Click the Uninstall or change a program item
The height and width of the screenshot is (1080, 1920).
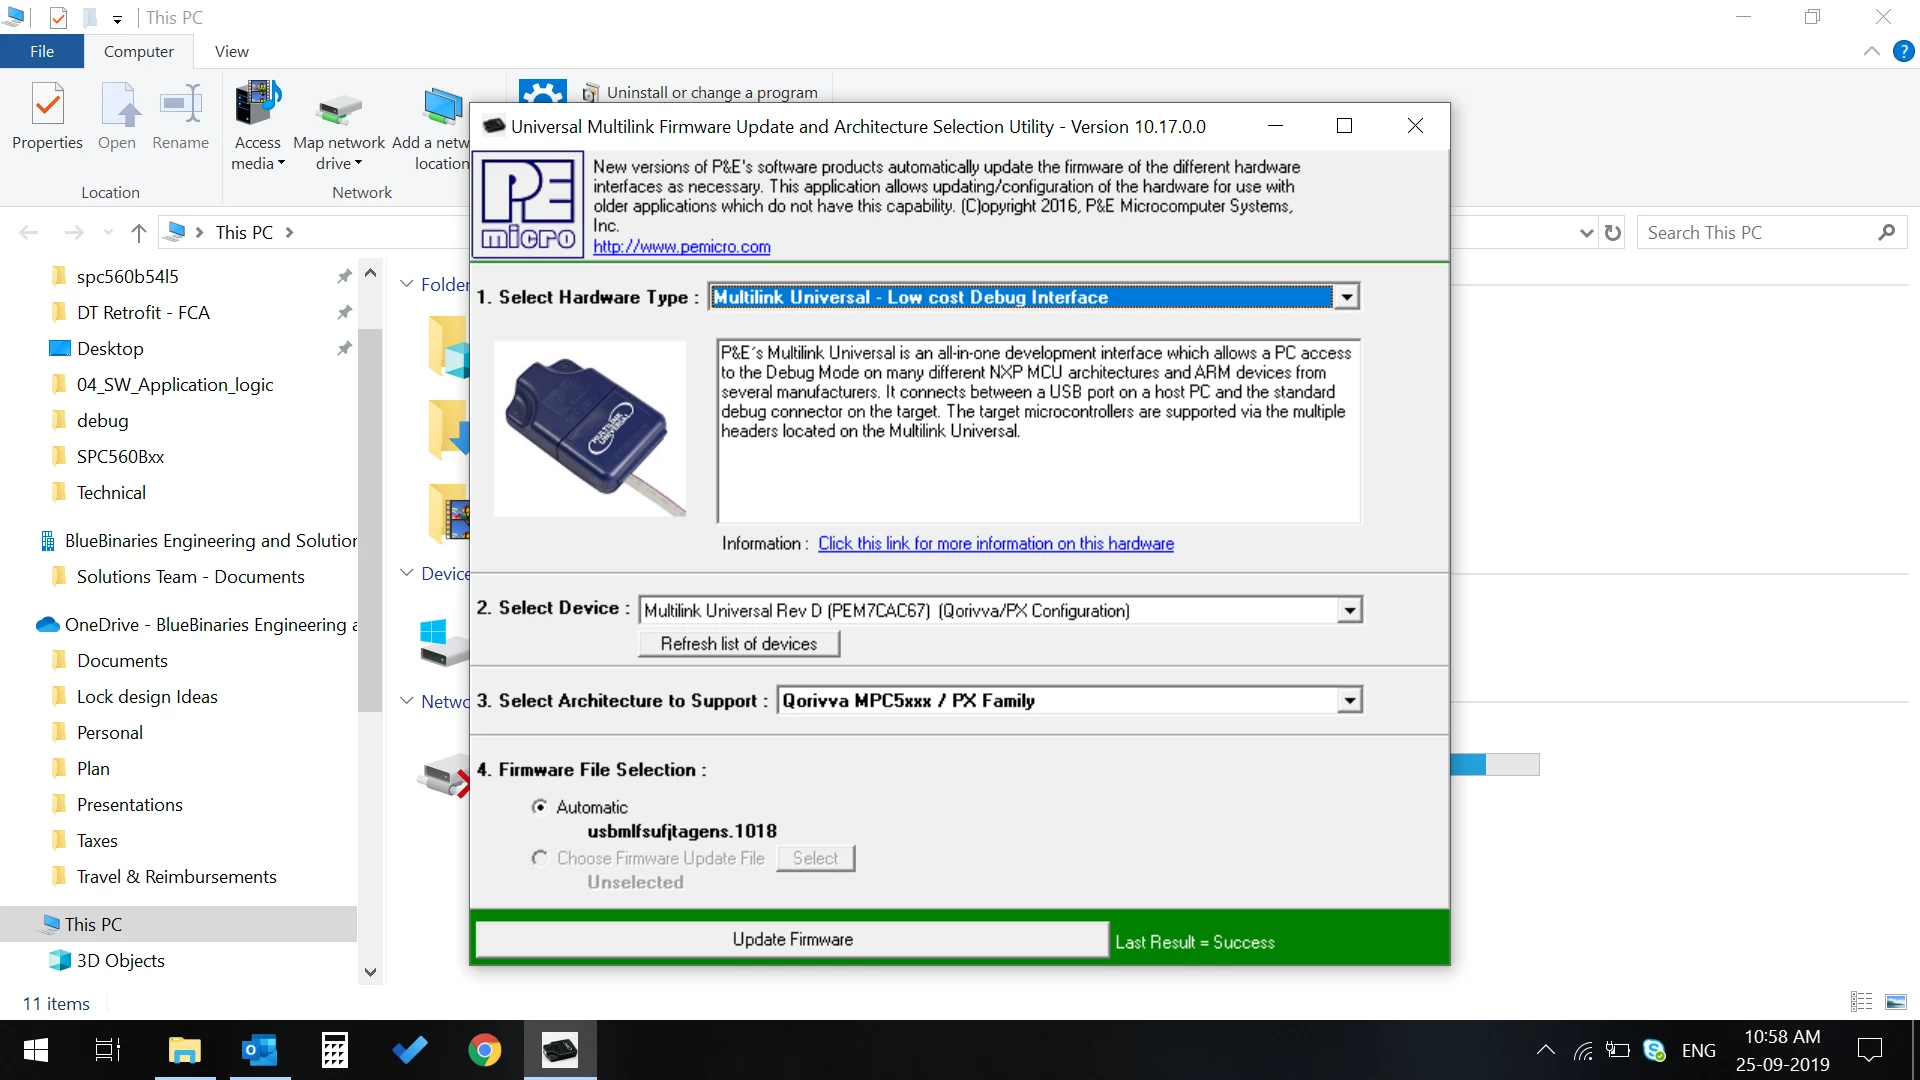point(700,92)
